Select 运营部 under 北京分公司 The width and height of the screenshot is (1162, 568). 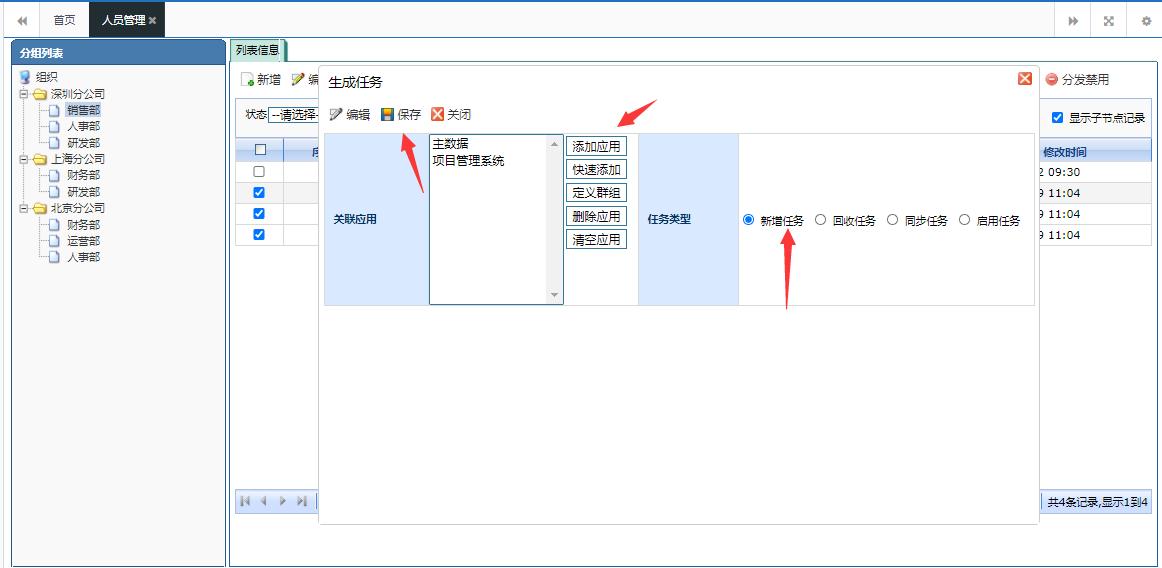coord(83,241)
